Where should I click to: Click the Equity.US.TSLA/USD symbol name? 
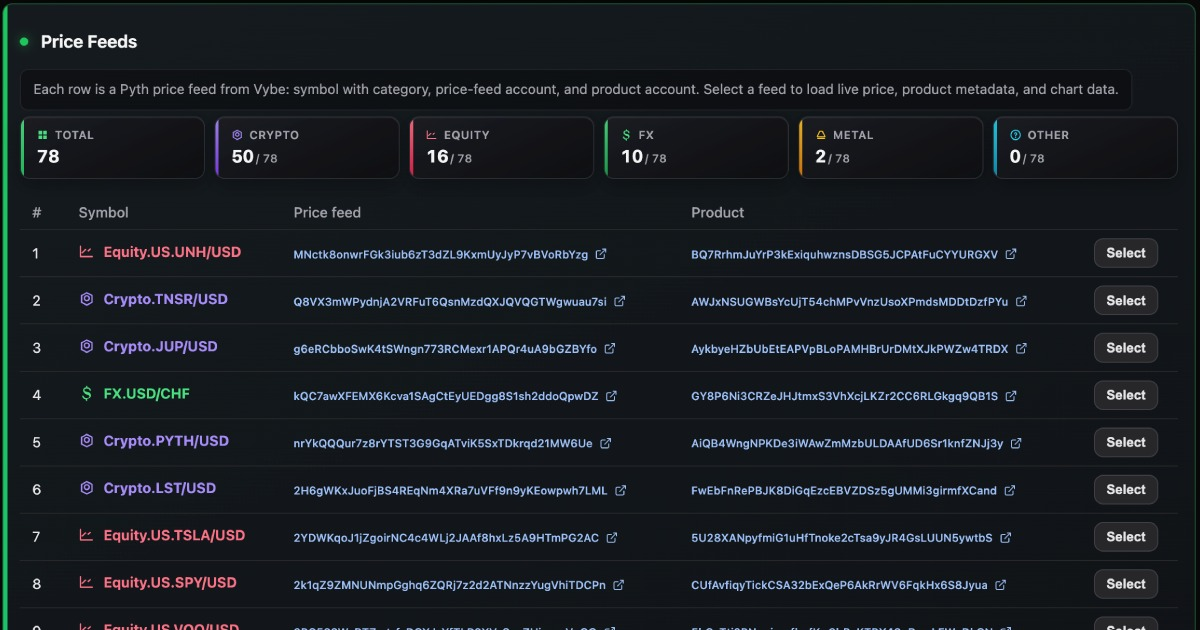[174, 536]
